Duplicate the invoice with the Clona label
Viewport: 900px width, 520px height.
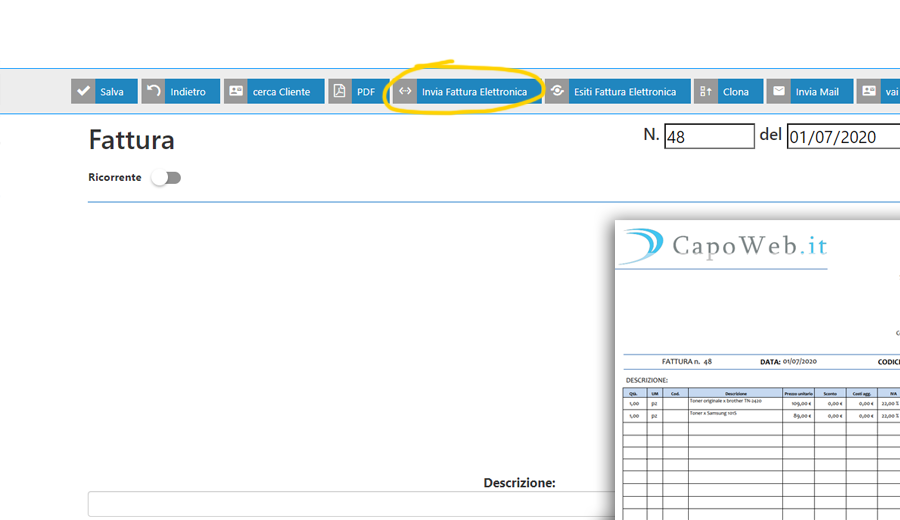pyautogui.click(x=736, y=92)
